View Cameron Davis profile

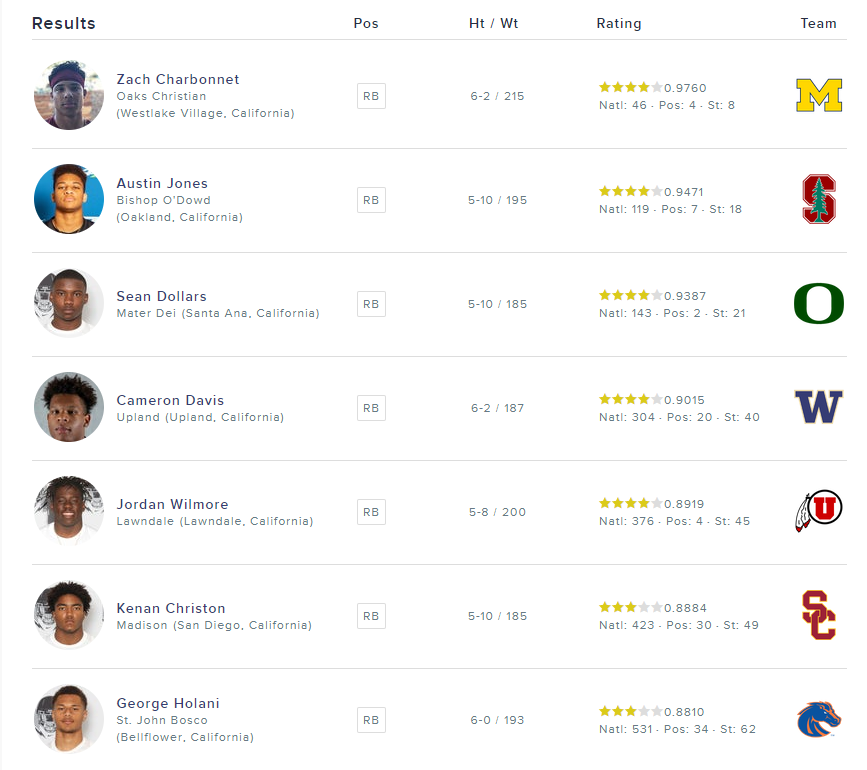point(170,400)
